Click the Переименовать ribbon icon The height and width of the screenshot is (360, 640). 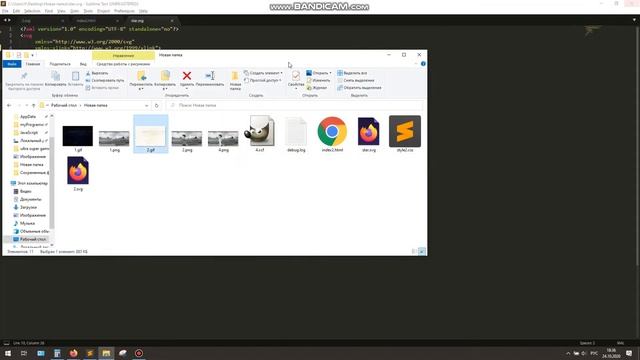click(x=210, y=76)
